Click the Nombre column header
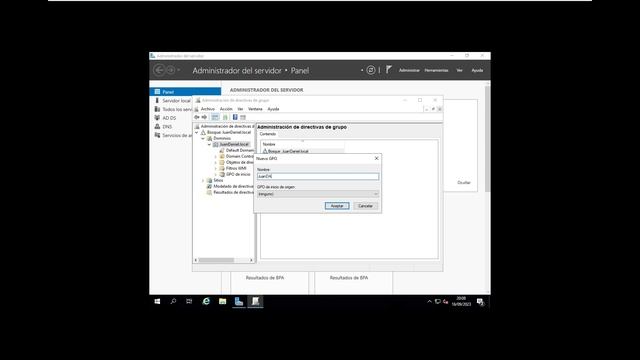Image resolution: width=640 pixels, height=360 pixels. coord(302,144)
